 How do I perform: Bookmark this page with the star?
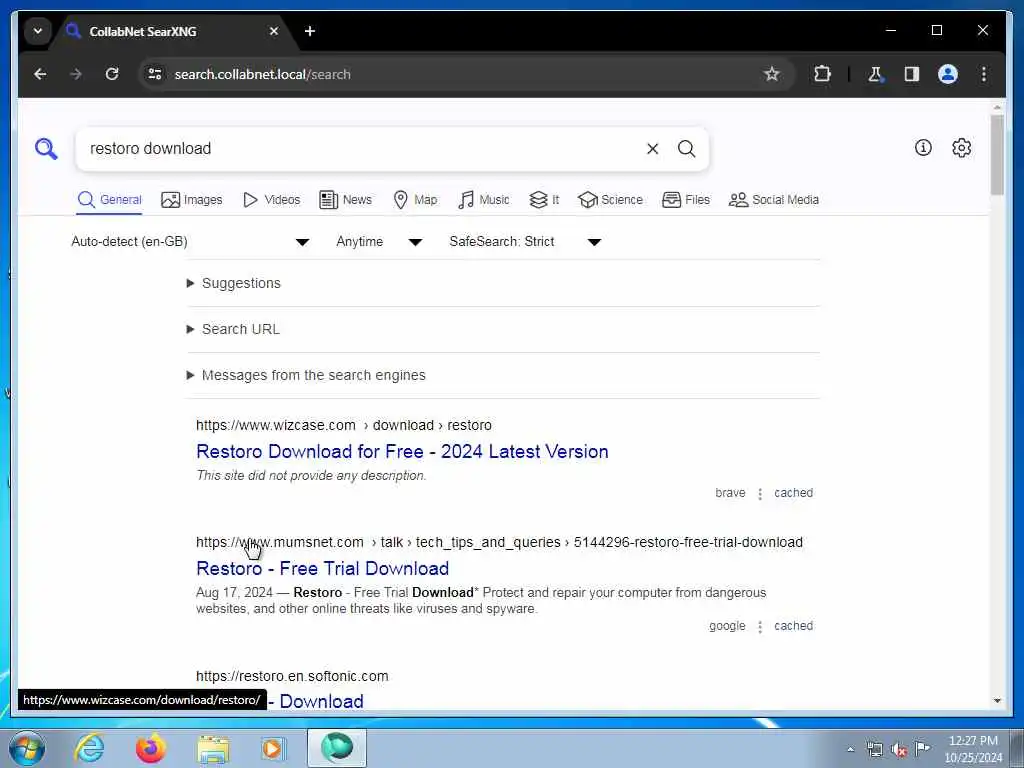pyautogui.click(x=771, y=74)
